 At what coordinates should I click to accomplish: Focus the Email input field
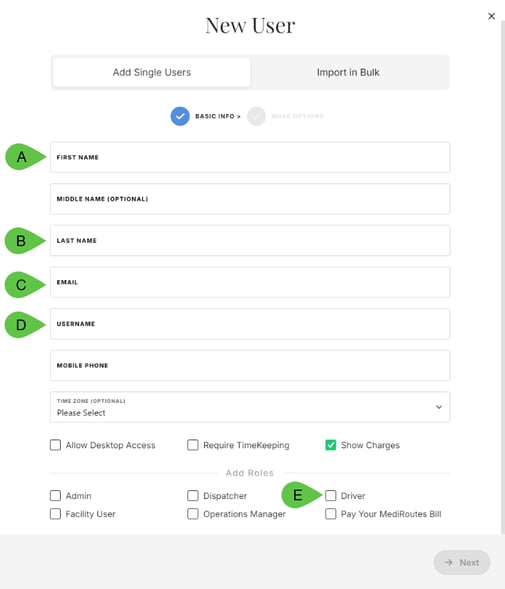coord(250,282)
